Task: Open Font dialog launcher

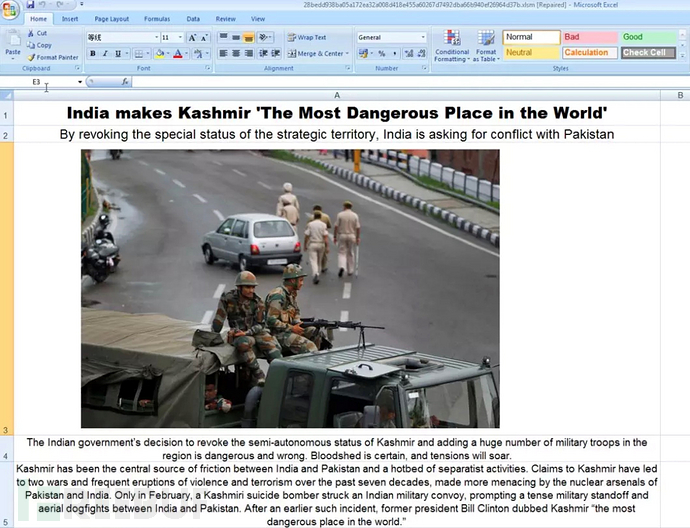Action: [208, 68]
